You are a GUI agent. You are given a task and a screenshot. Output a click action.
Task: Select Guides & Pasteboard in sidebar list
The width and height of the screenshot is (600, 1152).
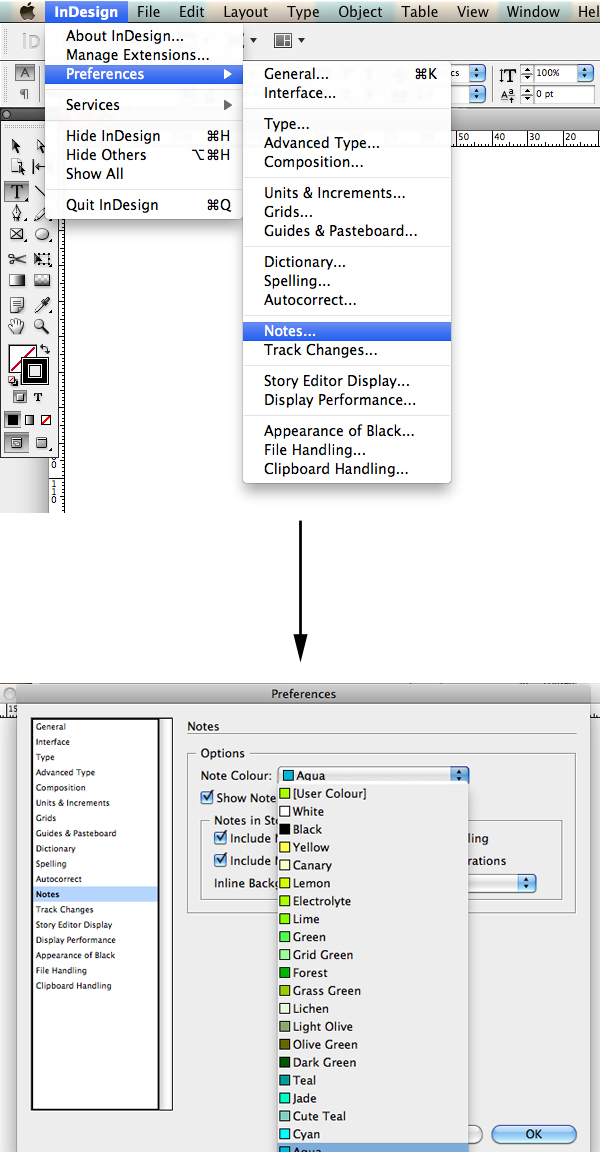95,833
